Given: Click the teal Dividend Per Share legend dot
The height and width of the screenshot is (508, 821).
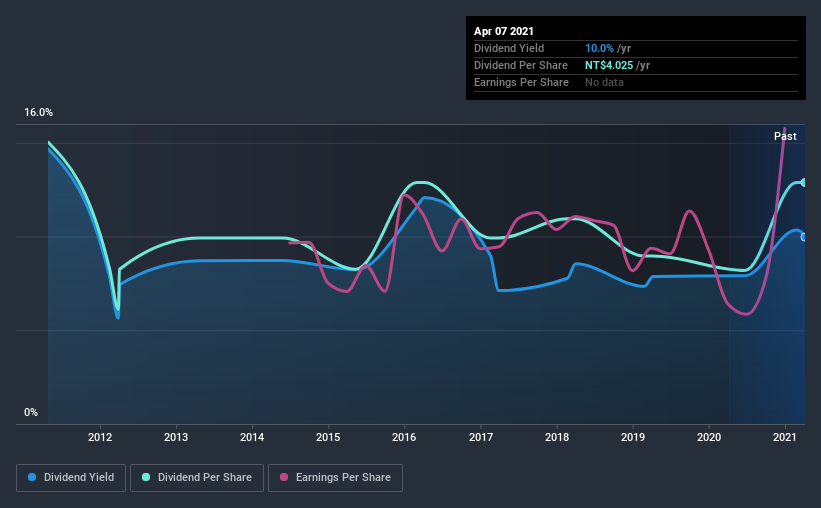Looking at the screenshot, I should (x=146, y=477).
